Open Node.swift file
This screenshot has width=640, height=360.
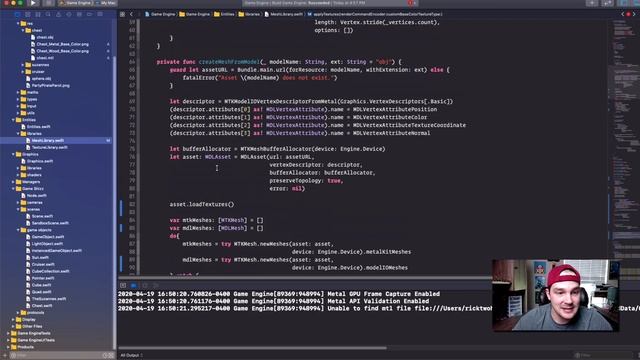[36, 196]
